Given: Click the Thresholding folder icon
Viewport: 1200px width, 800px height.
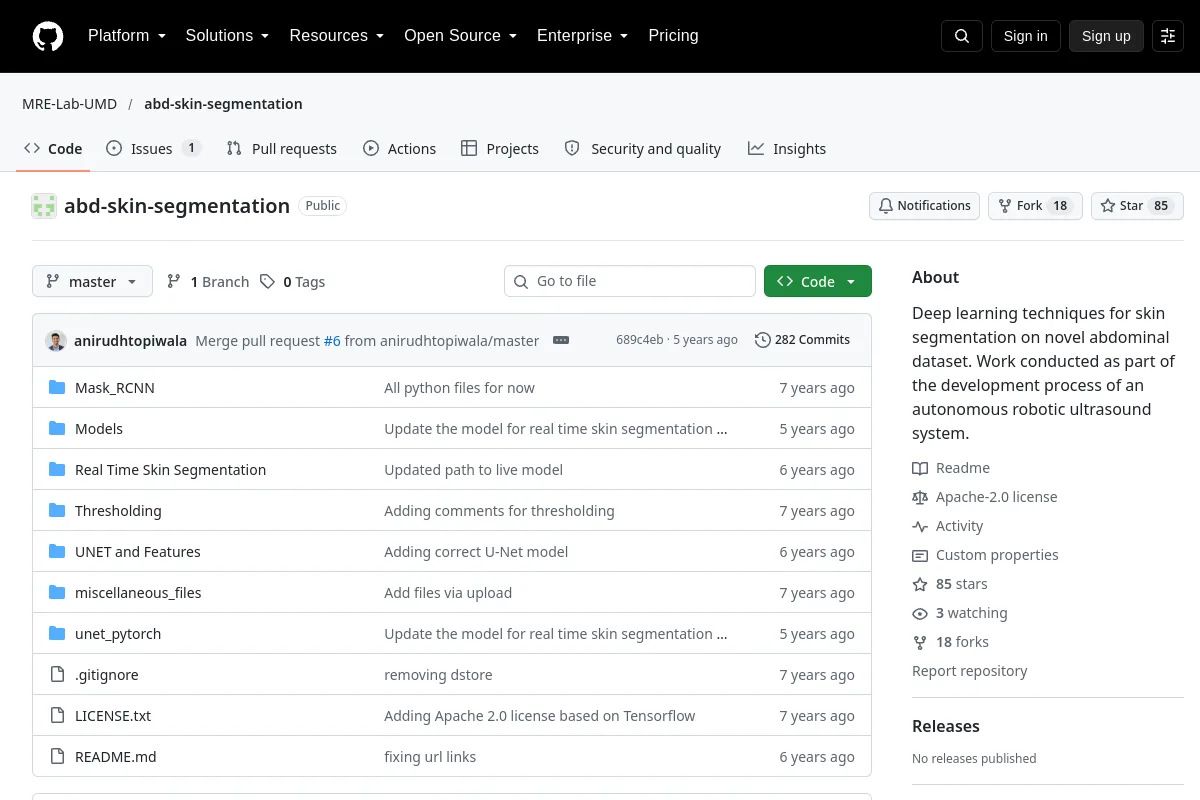Looking at the screenshot, I should pos(57,511).
